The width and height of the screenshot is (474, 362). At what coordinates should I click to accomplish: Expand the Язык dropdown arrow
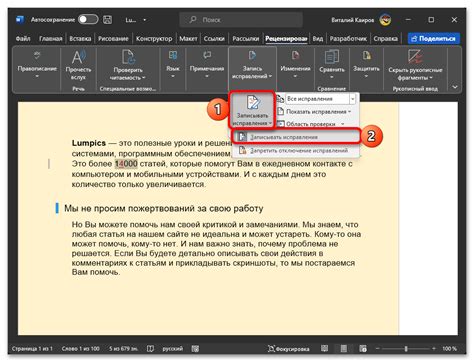point(173,77)
